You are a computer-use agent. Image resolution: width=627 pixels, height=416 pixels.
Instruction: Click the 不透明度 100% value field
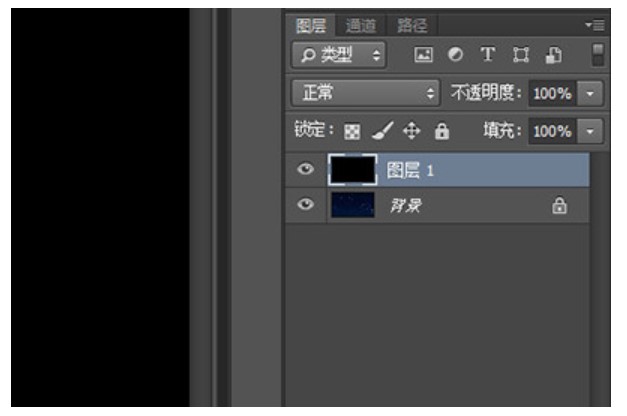point(552,94)
